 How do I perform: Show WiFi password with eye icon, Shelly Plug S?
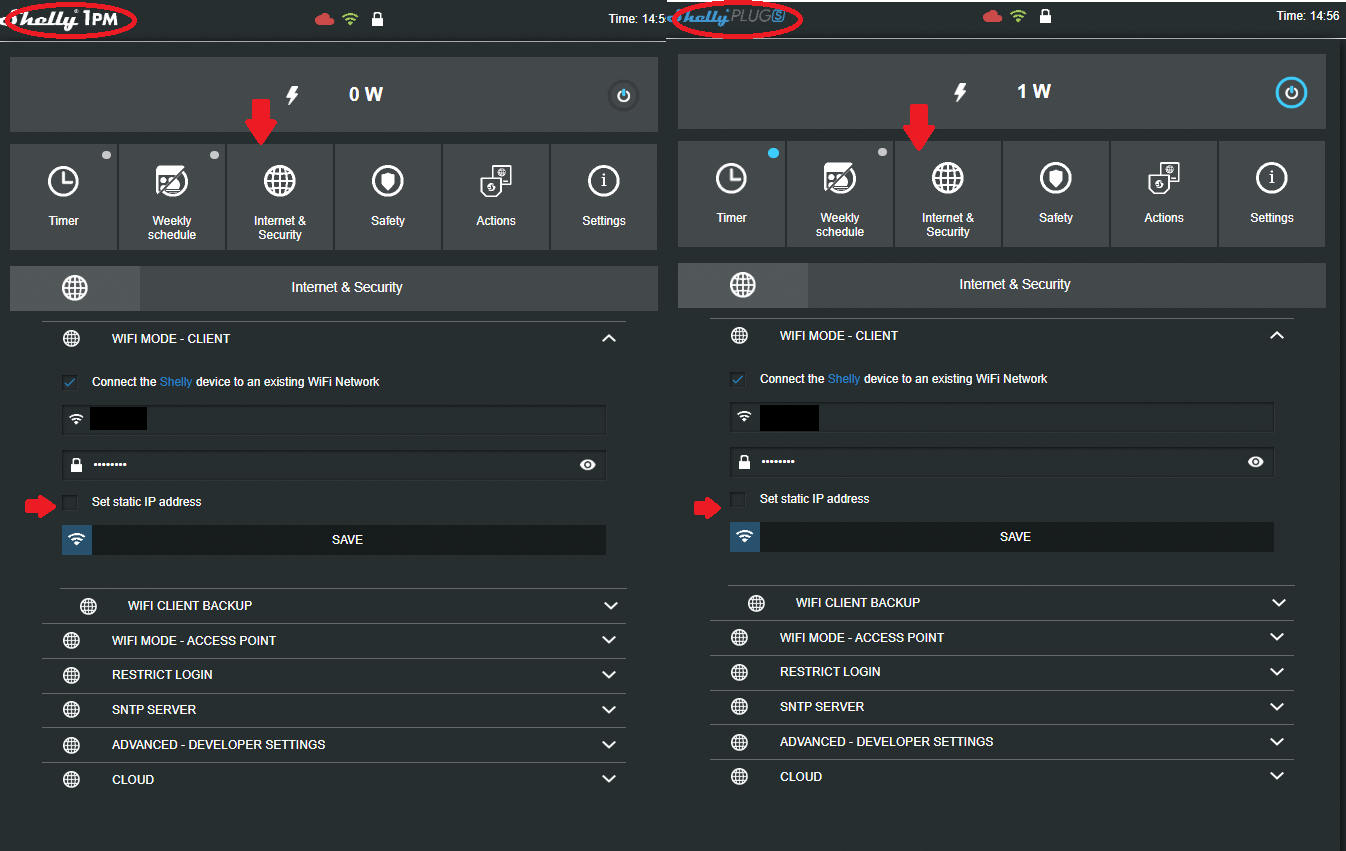pos(1256,462)
